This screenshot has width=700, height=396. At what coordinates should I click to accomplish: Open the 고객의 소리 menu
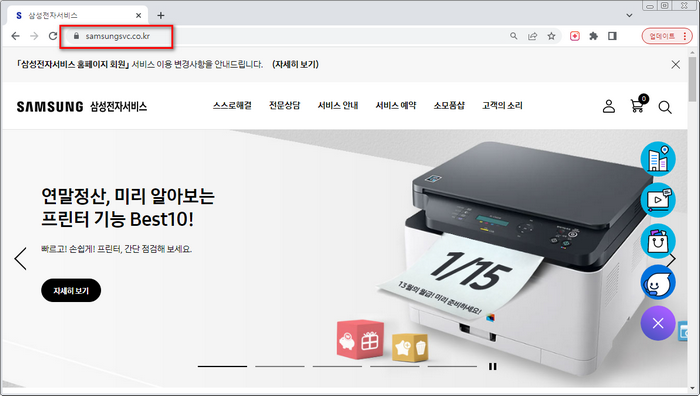pyautogui.click(x=502, y=106)
